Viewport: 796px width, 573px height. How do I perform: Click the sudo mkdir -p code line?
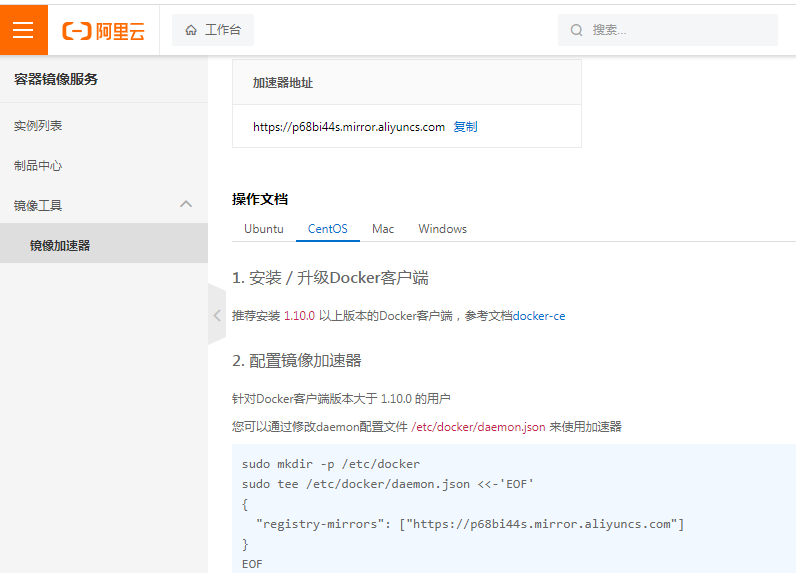click(331, 464)
